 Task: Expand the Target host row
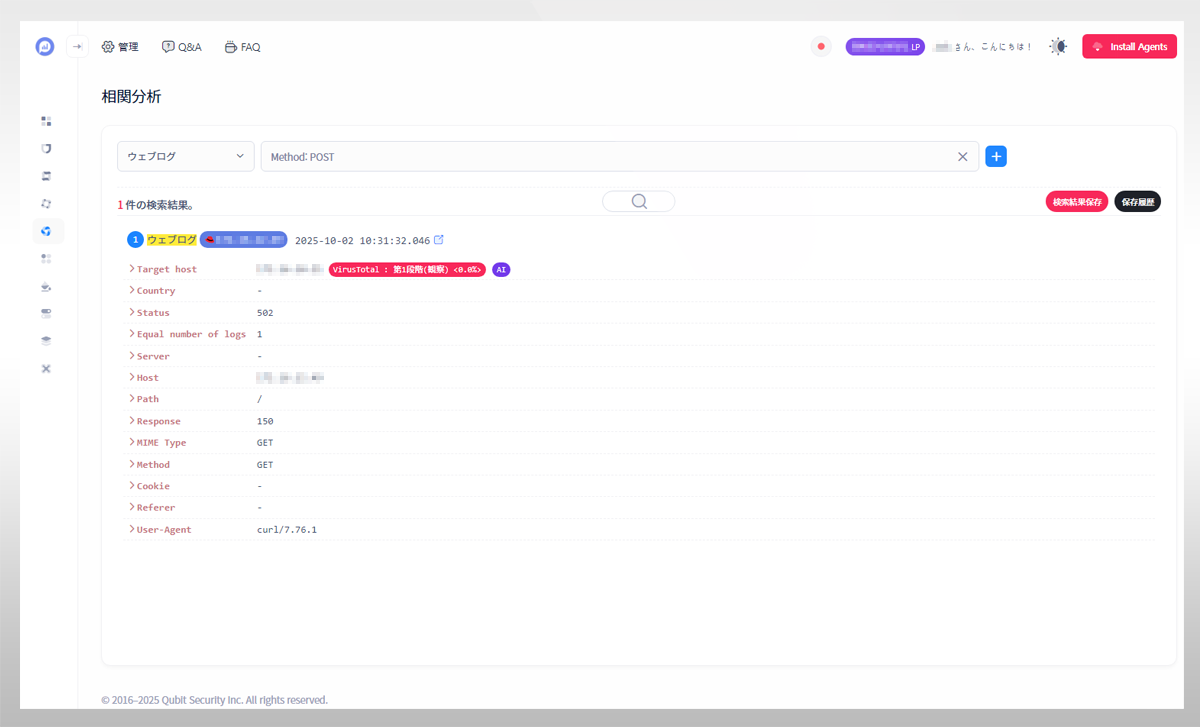point(132,269)
